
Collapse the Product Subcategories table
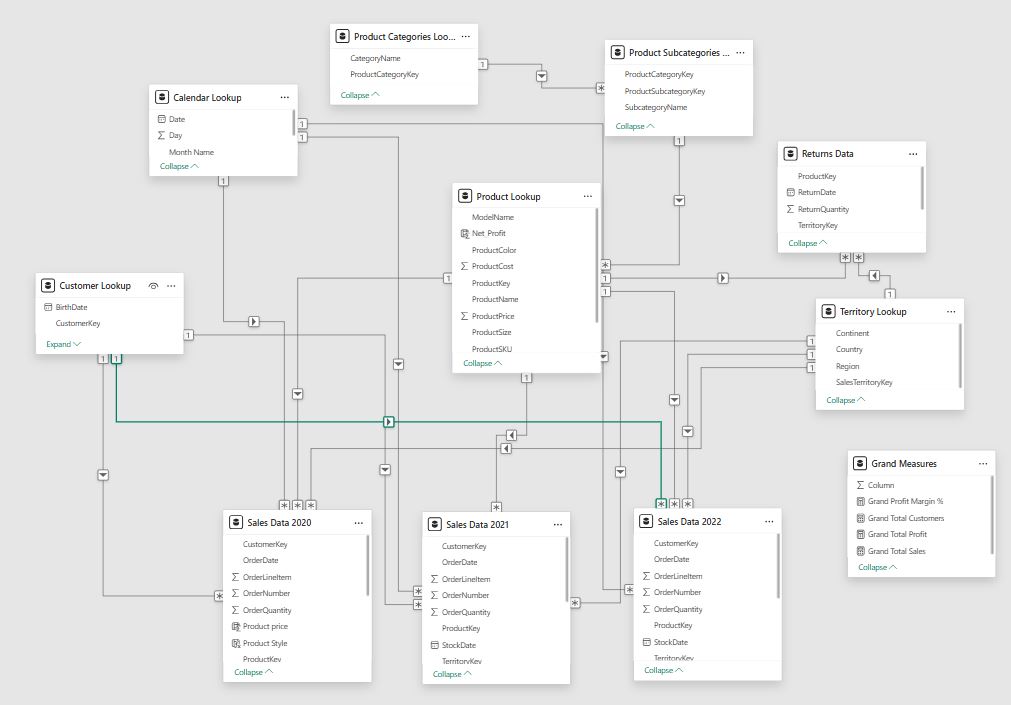click(635, 126)
